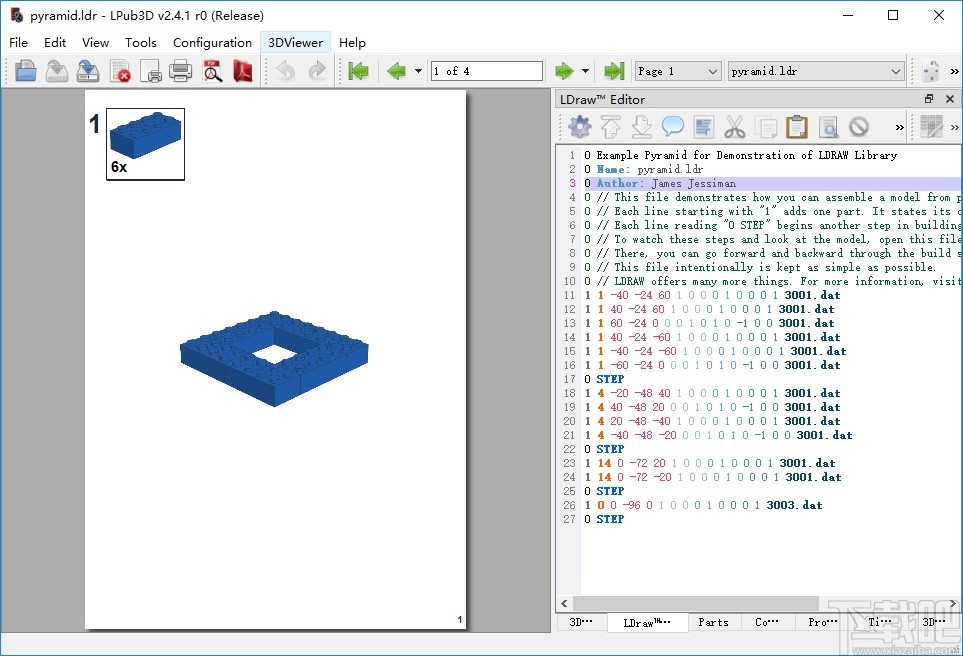963x656 pixels.
Task: Expand the overflow toolbar chevron in LDraw Editor
Action: pyautogui.click(x=899, y=127)
